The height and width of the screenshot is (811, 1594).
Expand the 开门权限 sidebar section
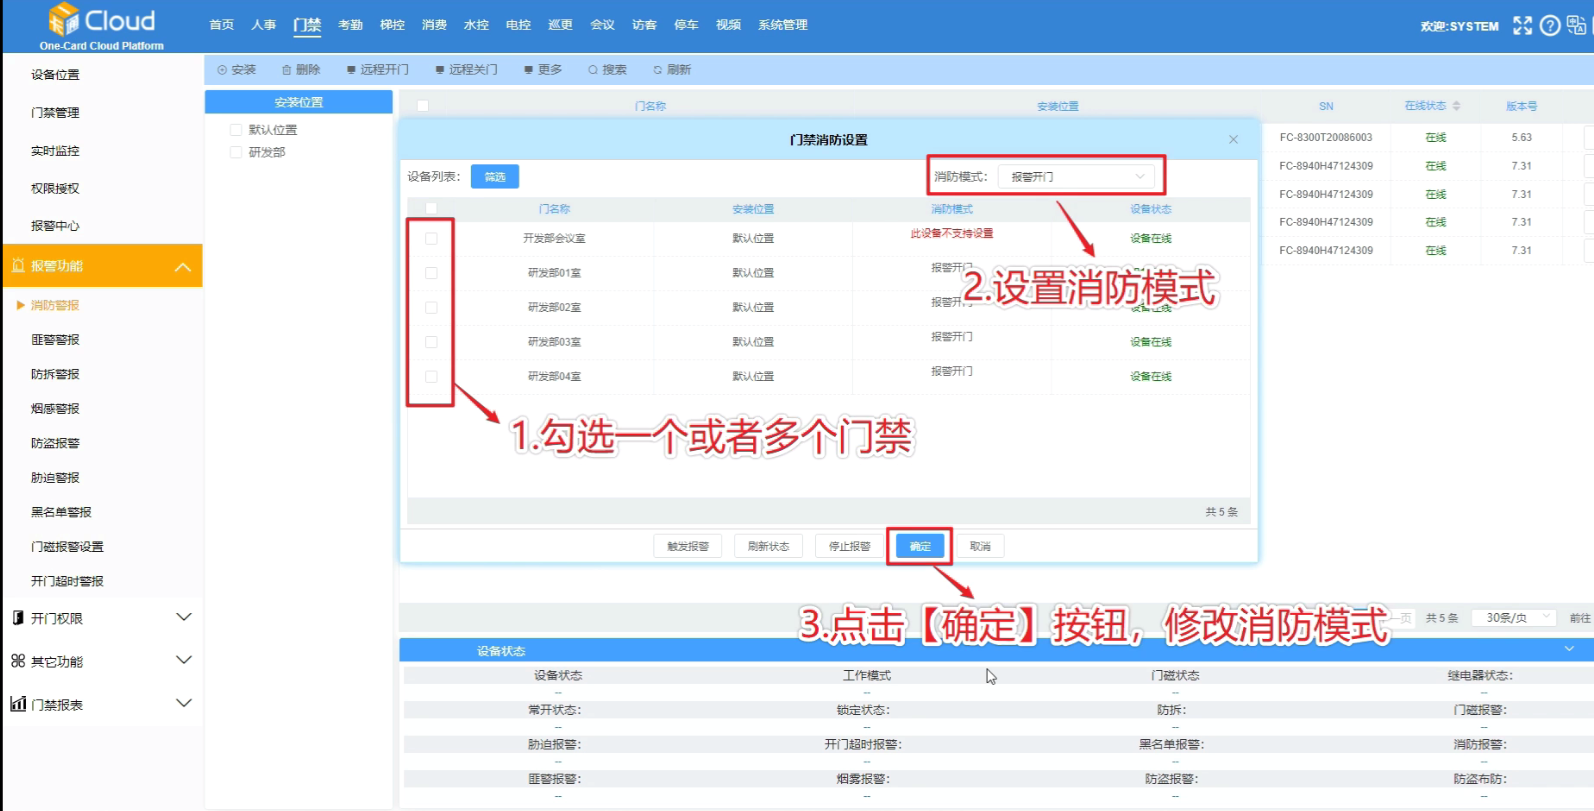click(x=184, y=618)
